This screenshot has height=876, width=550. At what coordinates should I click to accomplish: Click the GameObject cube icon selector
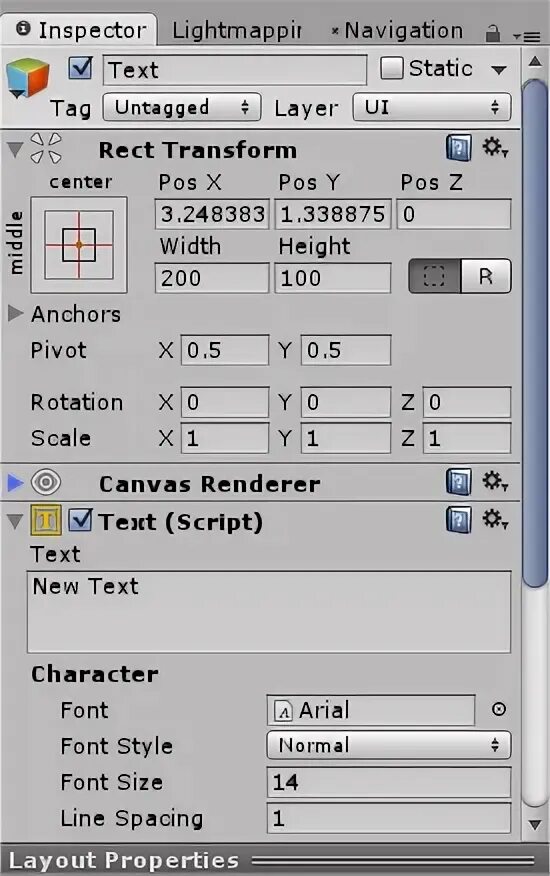pyautogui.click(x=27, y=79)
